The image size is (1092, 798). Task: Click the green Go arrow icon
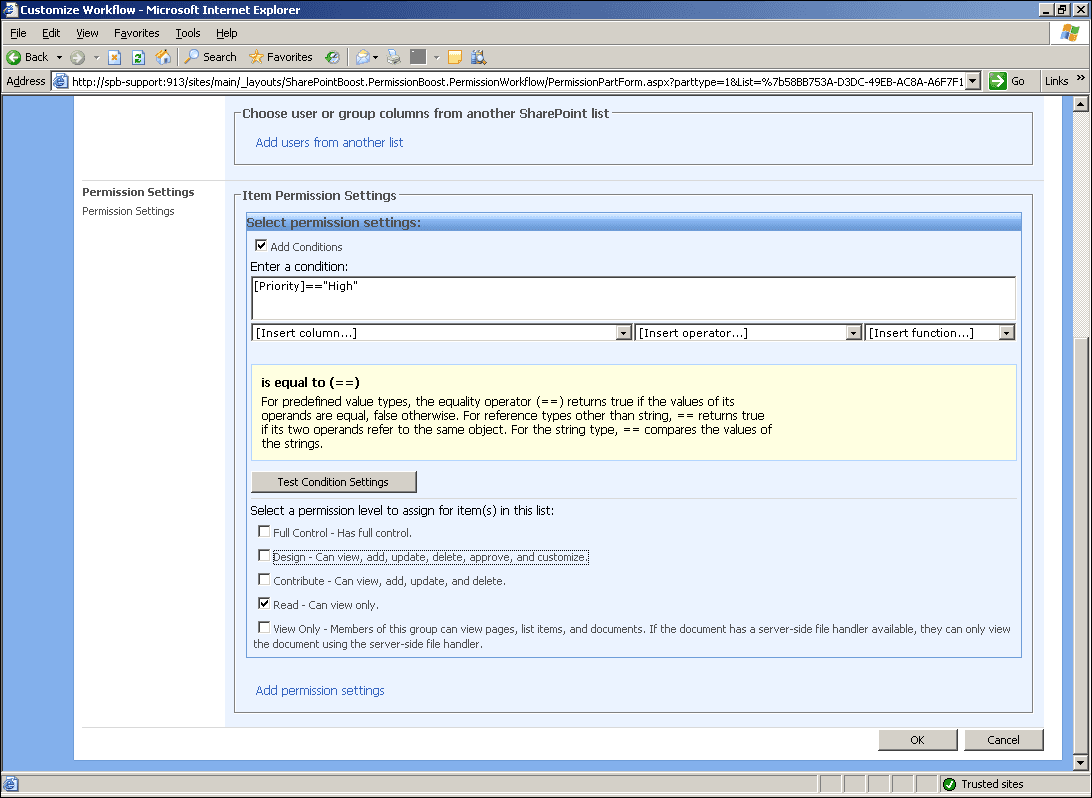point(997,81)
